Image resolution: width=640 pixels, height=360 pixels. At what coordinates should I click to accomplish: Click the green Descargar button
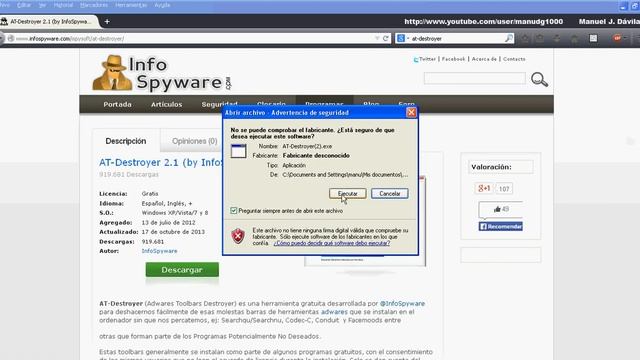[x=182, y=270]
